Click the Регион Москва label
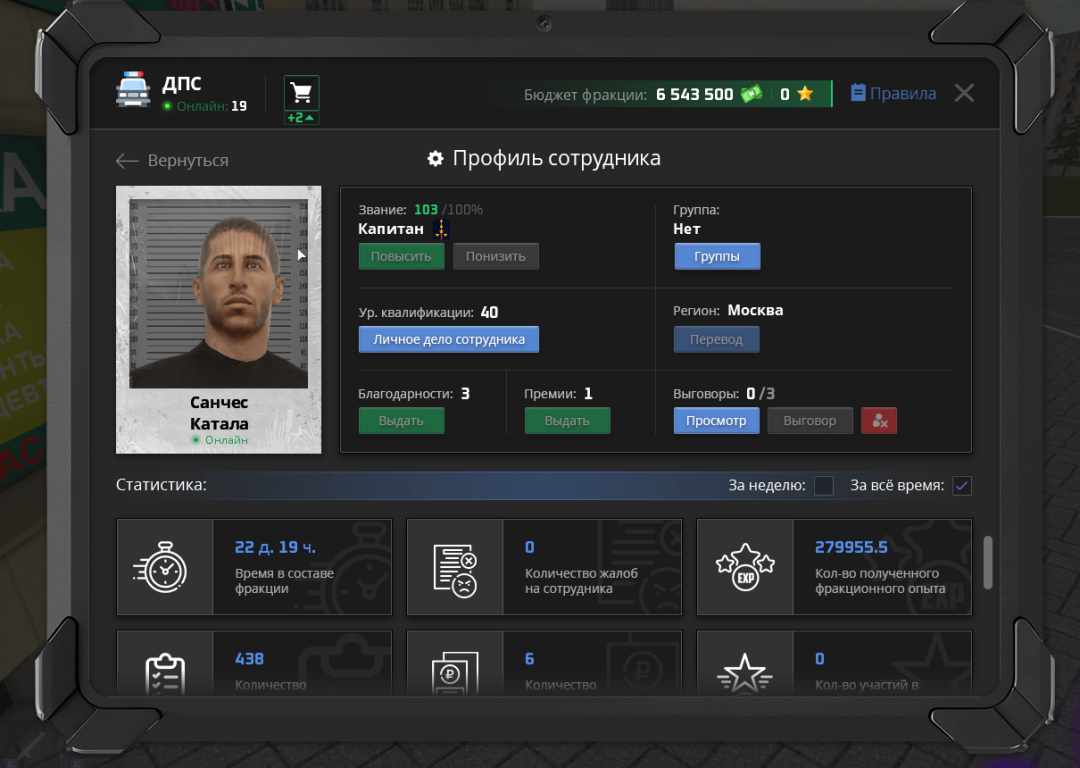The width and height of the screenshot is (1080, 768). pyautogui.click(x=728, y=311)
